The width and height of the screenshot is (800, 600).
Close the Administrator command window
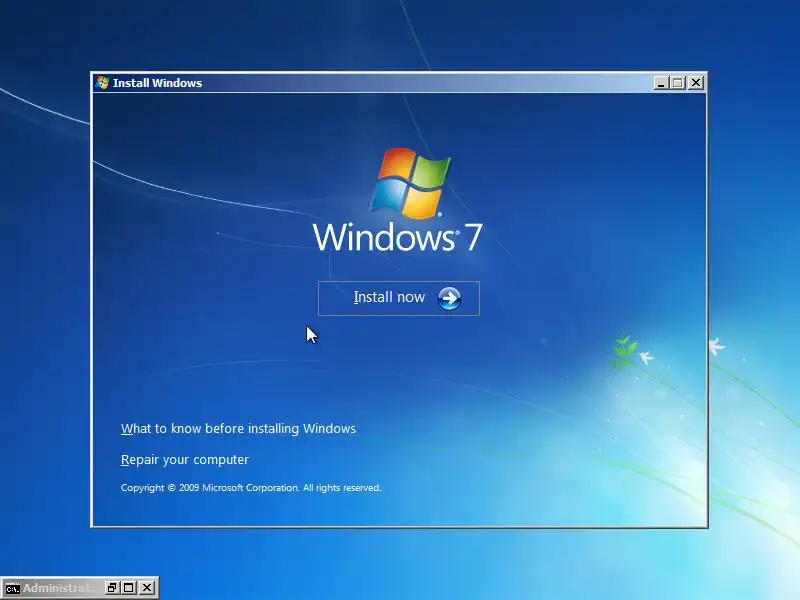146,588
